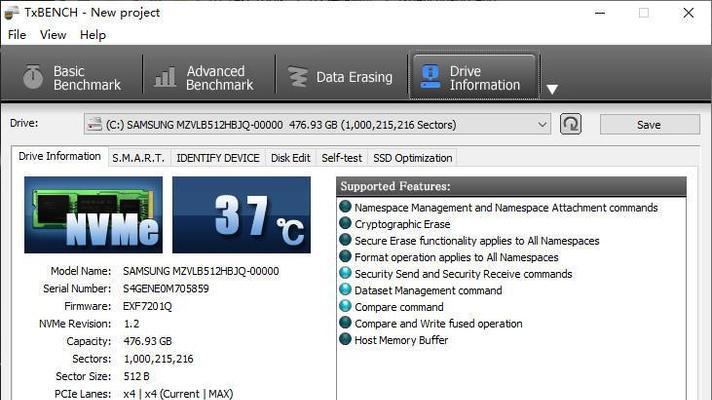Click the 37 °C temperature display
712x400 pixels.
(242, 215)
